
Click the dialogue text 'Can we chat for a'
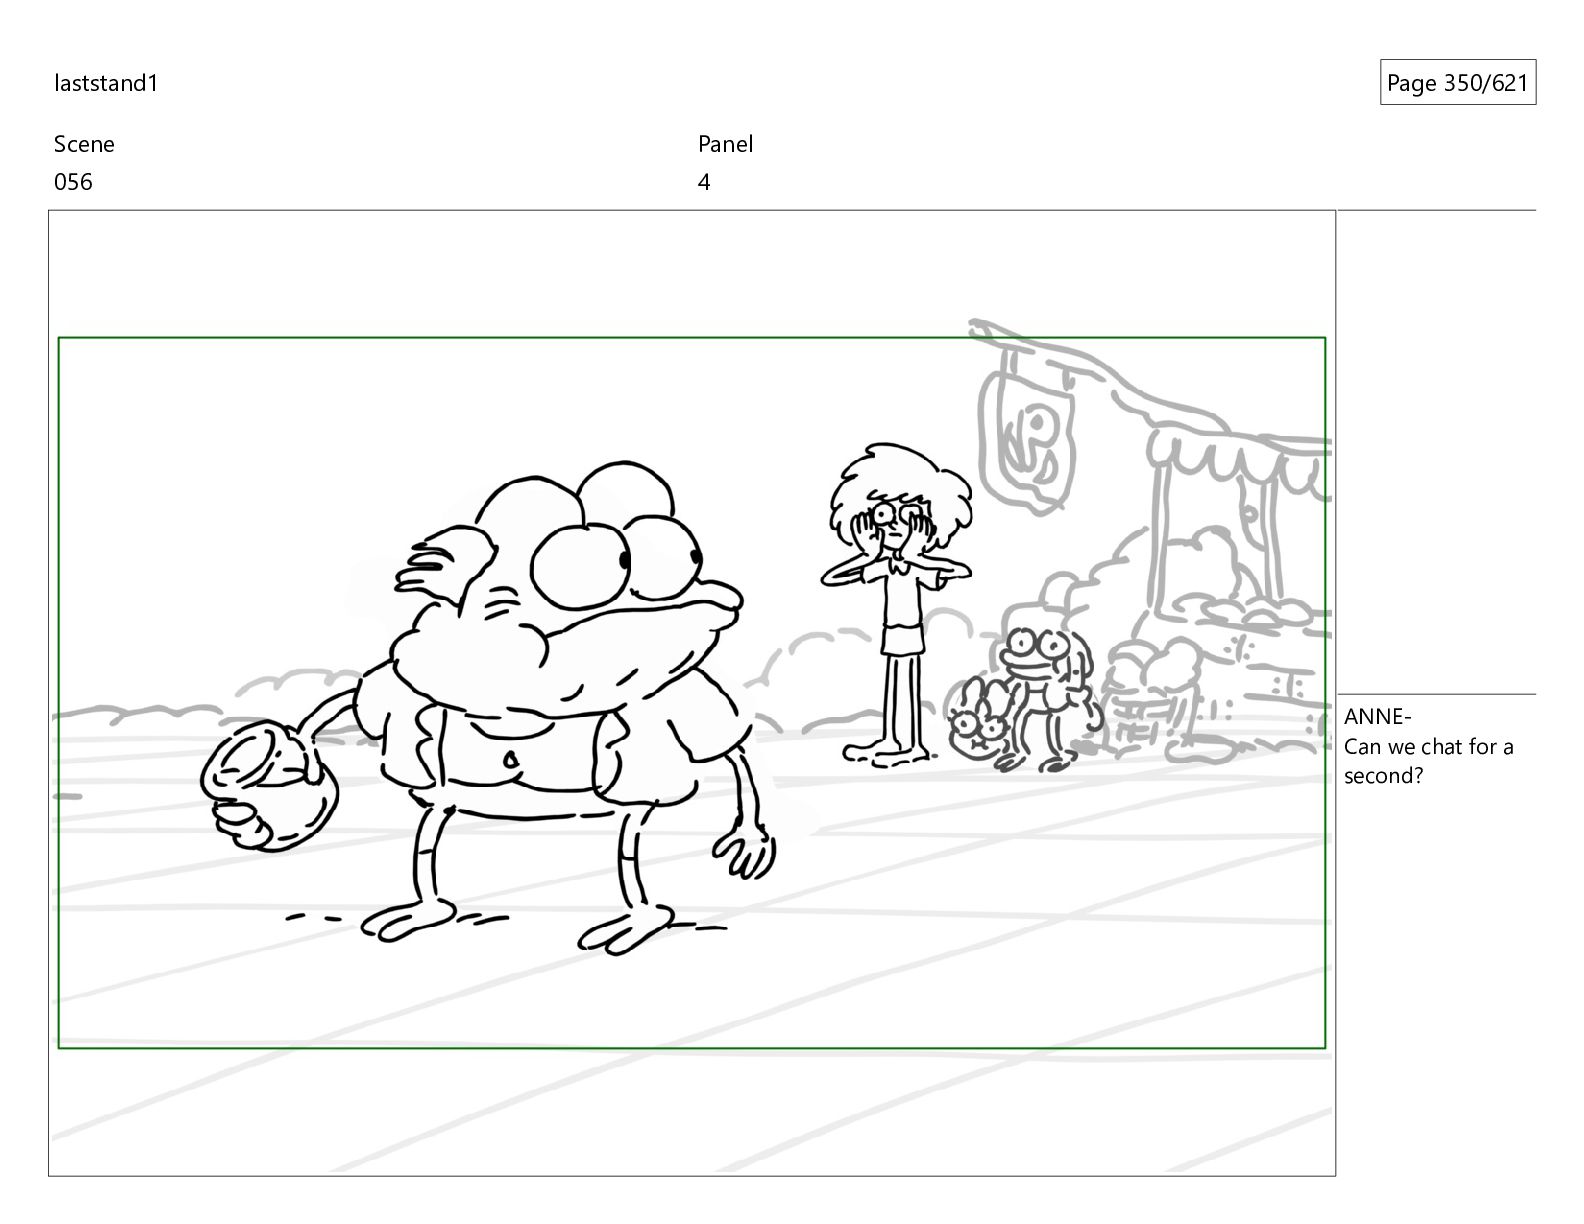pyautogui.click(x=1428, y=746)
